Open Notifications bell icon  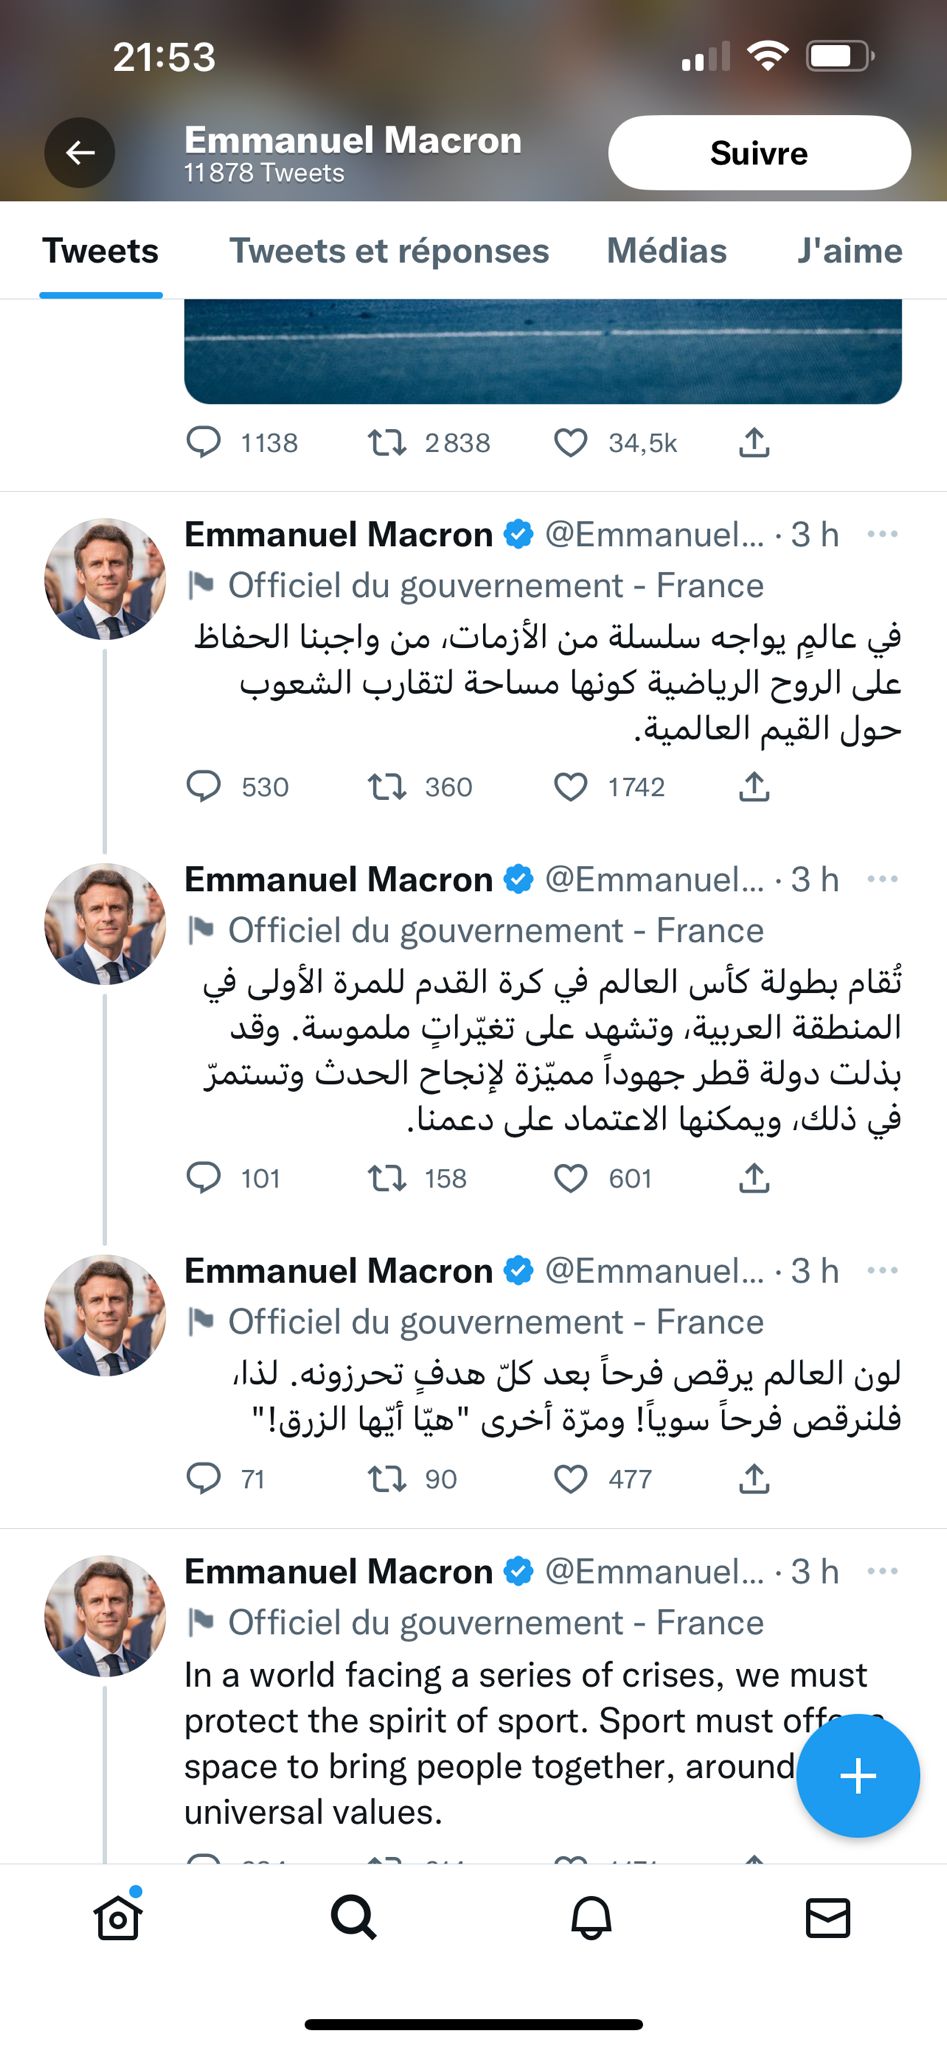591,1917
